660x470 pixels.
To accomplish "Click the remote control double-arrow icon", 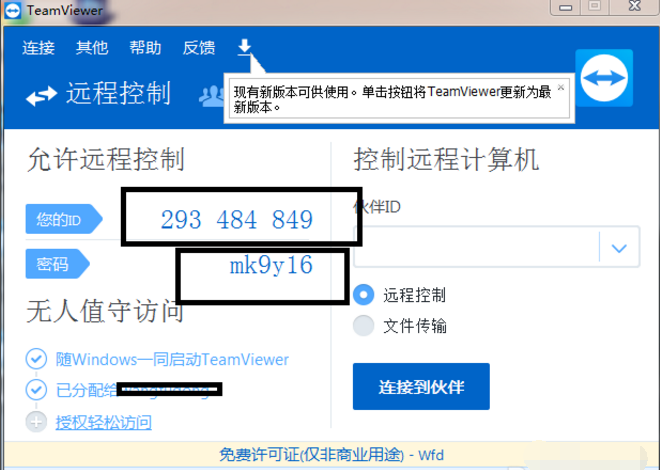I will click(x=42, y=96).
